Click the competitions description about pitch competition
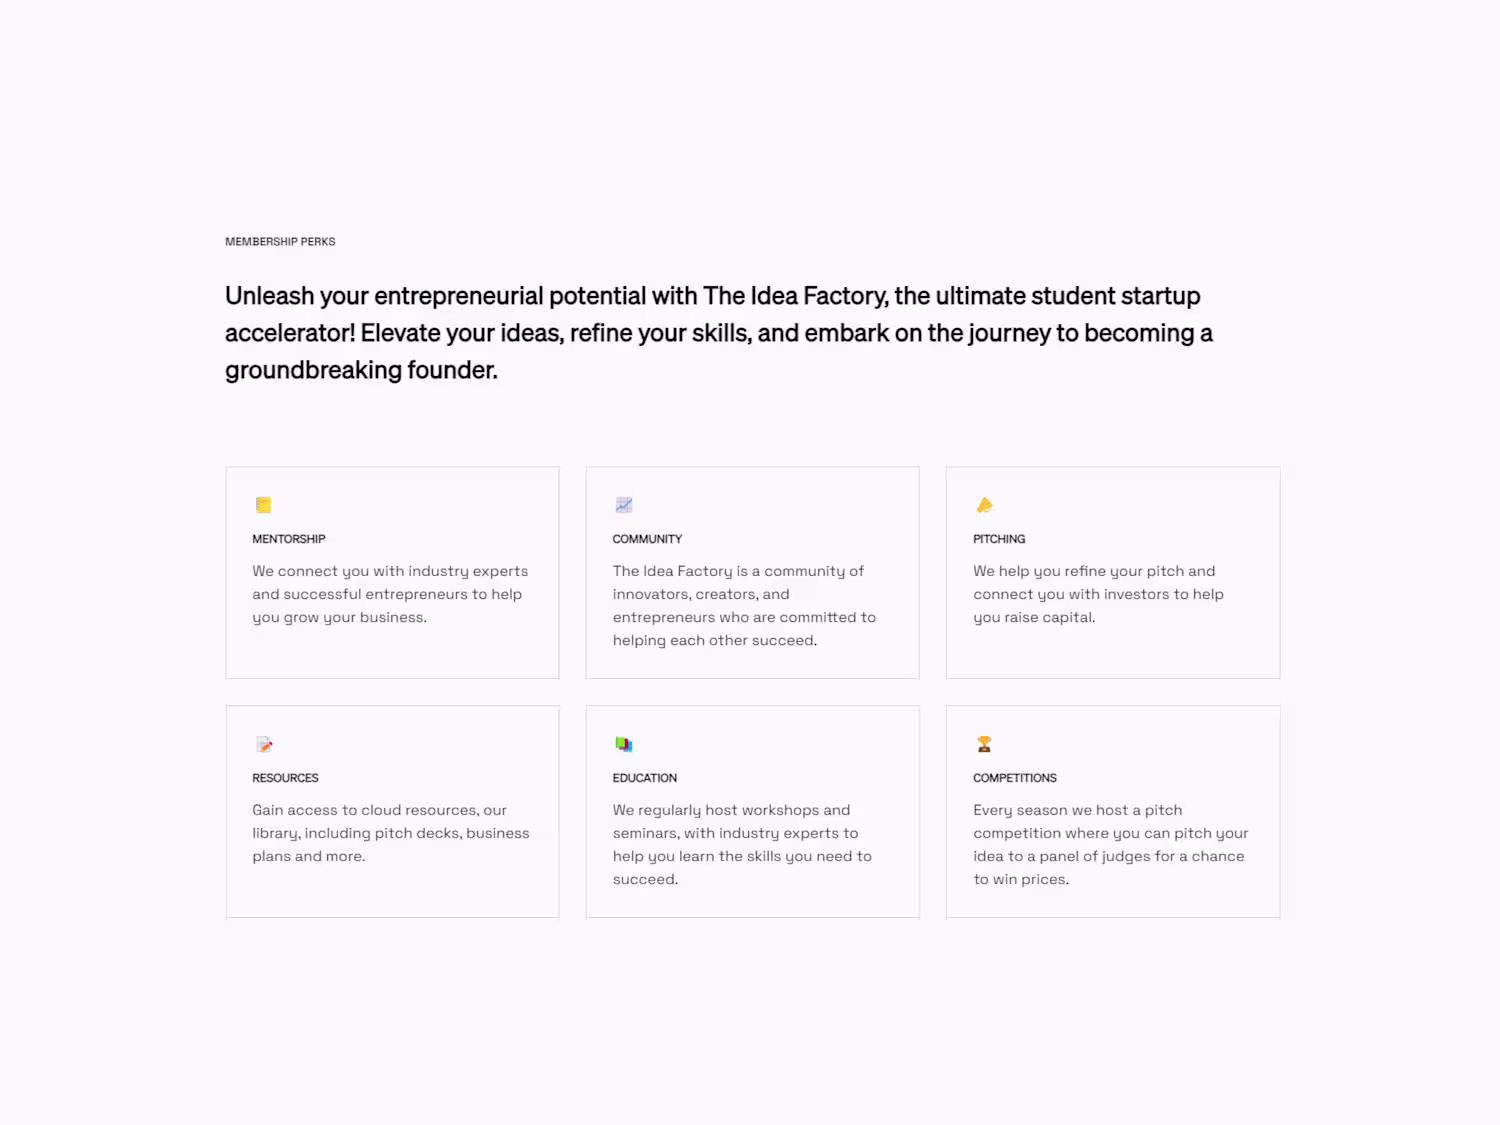 pyautogui.click(x=1110, y=845)
